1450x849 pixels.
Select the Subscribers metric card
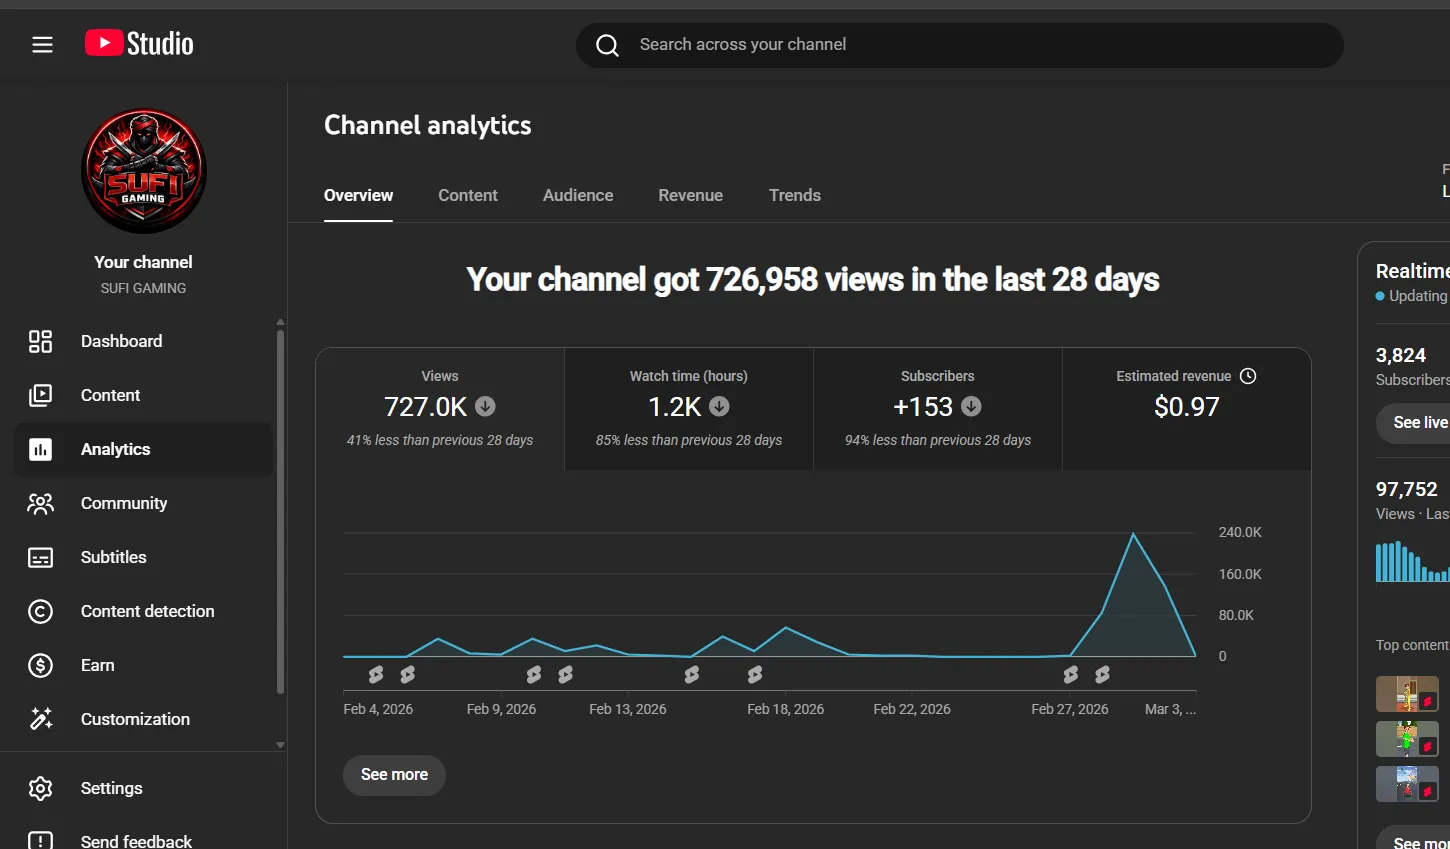(x=938, y=409)
